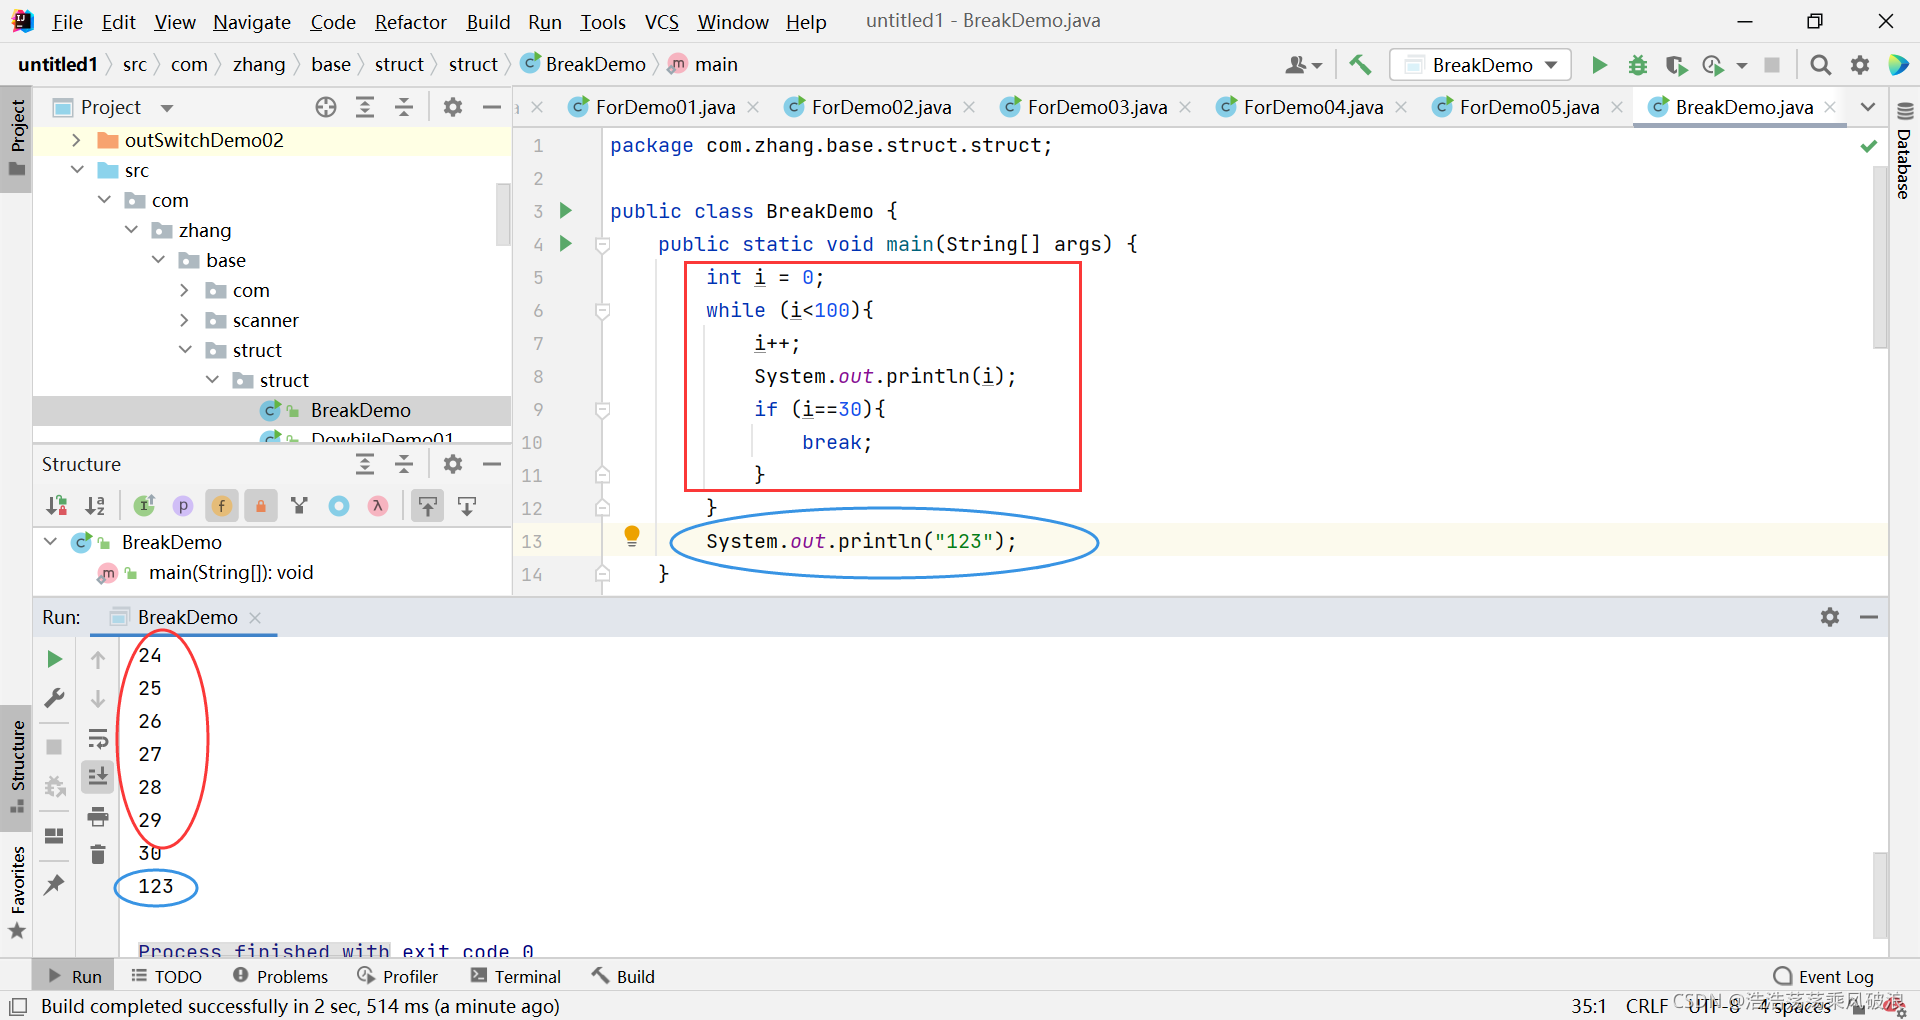Open Run panel settings gear
1920x1020 pixels.
click(1830, 617)
